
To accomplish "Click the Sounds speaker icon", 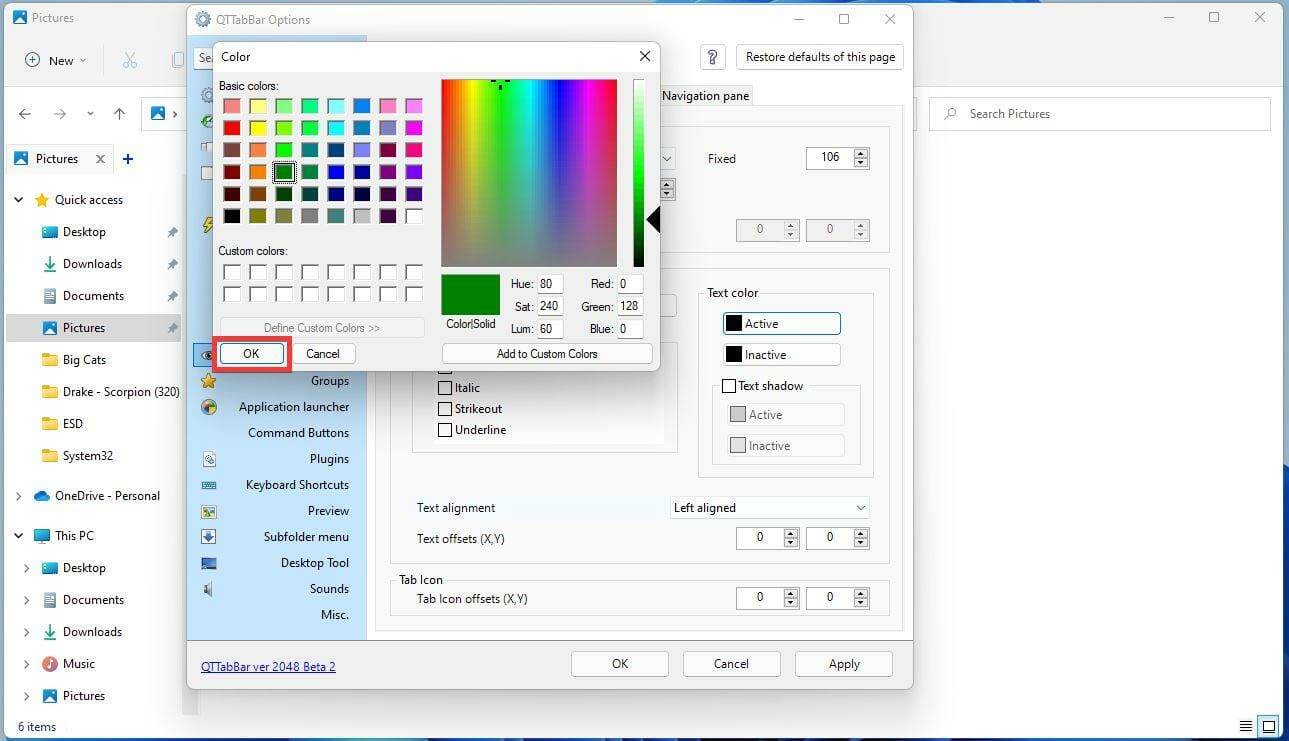I will pyautogui.click(x=208, y=588).
